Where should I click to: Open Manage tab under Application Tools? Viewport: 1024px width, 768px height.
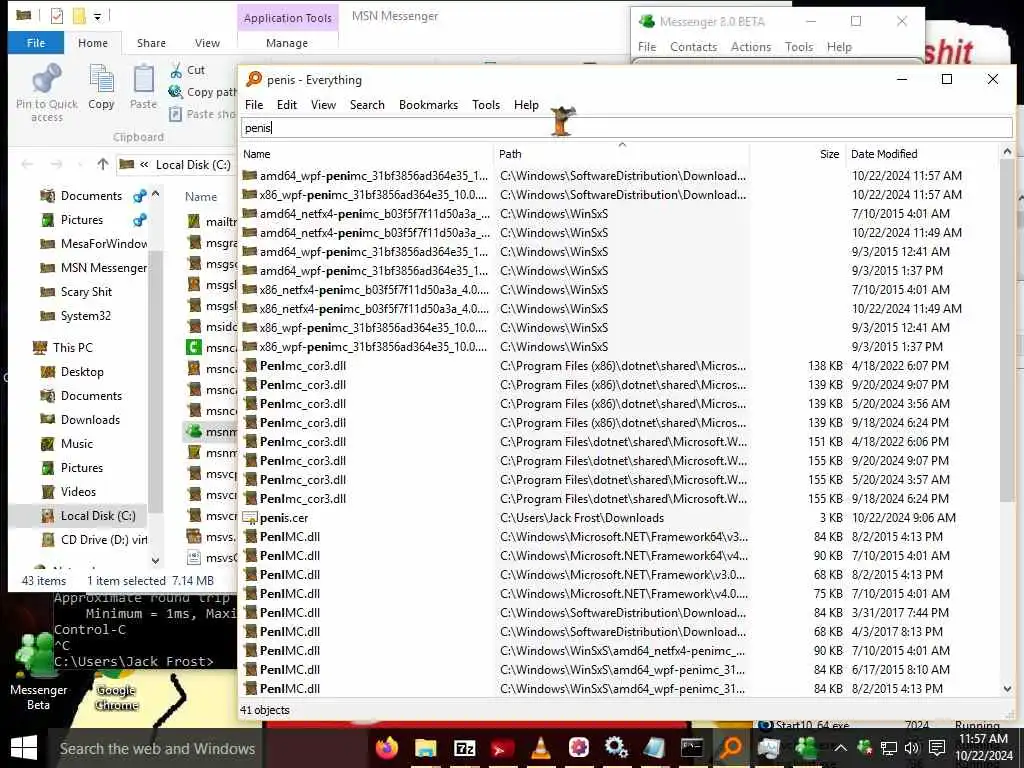pos(287,43)
